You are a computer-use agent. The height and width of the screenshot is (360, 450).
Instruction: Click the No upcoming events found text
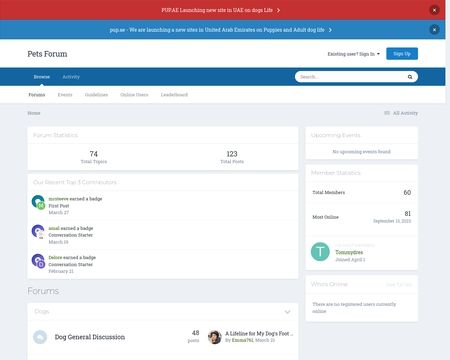click(x=361, y=152)
